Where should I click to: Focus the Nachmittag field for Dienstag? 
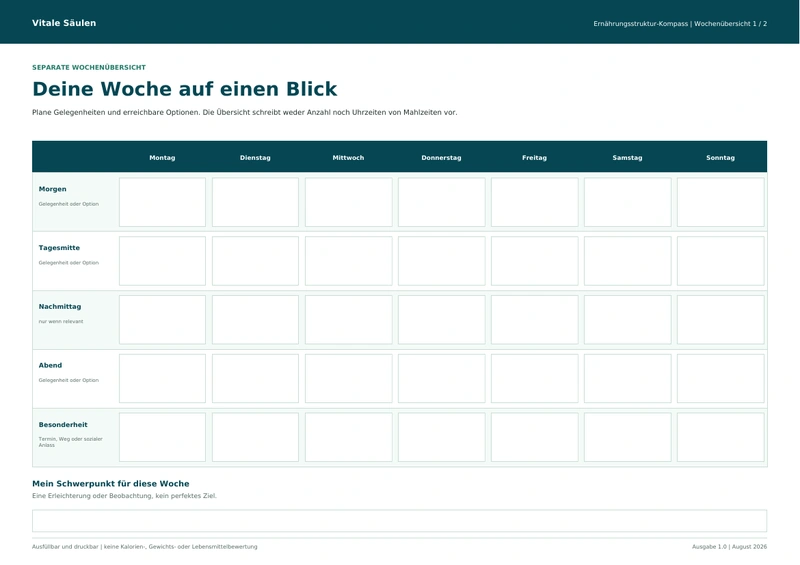point(255,320)
